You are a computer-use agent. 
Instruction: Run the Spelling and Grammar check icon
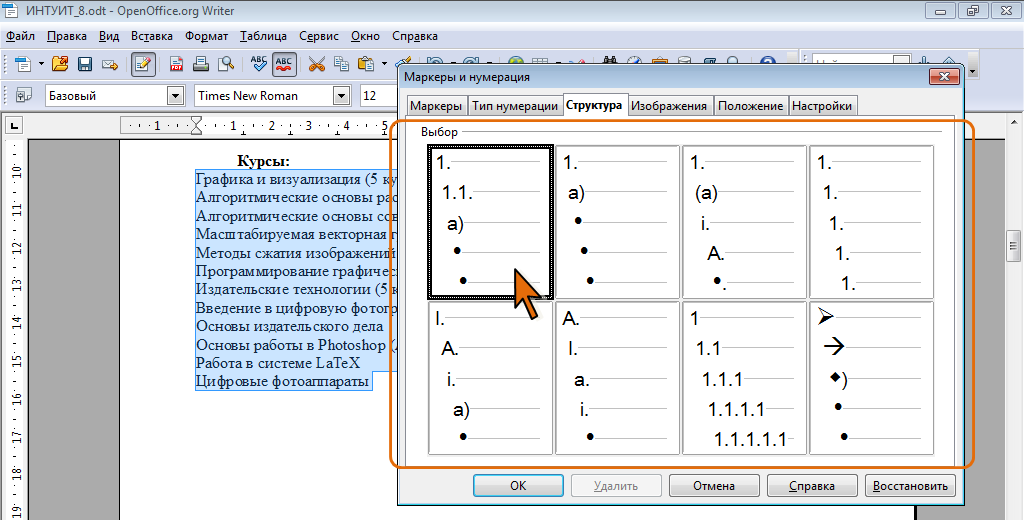[259, 64]
